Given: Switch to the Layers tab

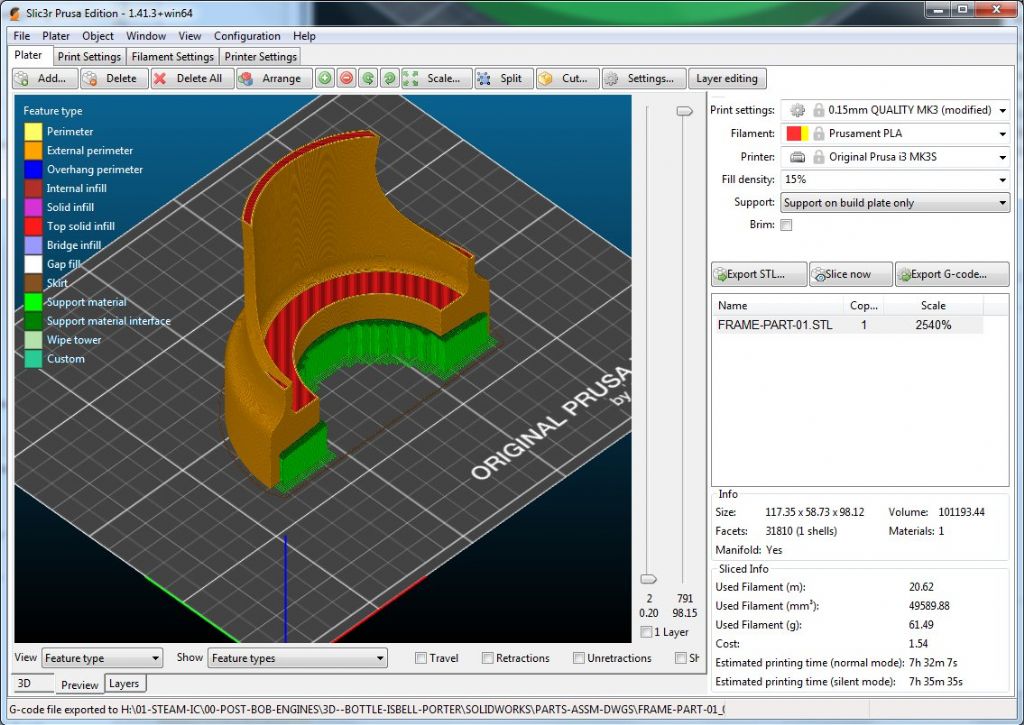Looking at the screenshot, I should [124, 684].
